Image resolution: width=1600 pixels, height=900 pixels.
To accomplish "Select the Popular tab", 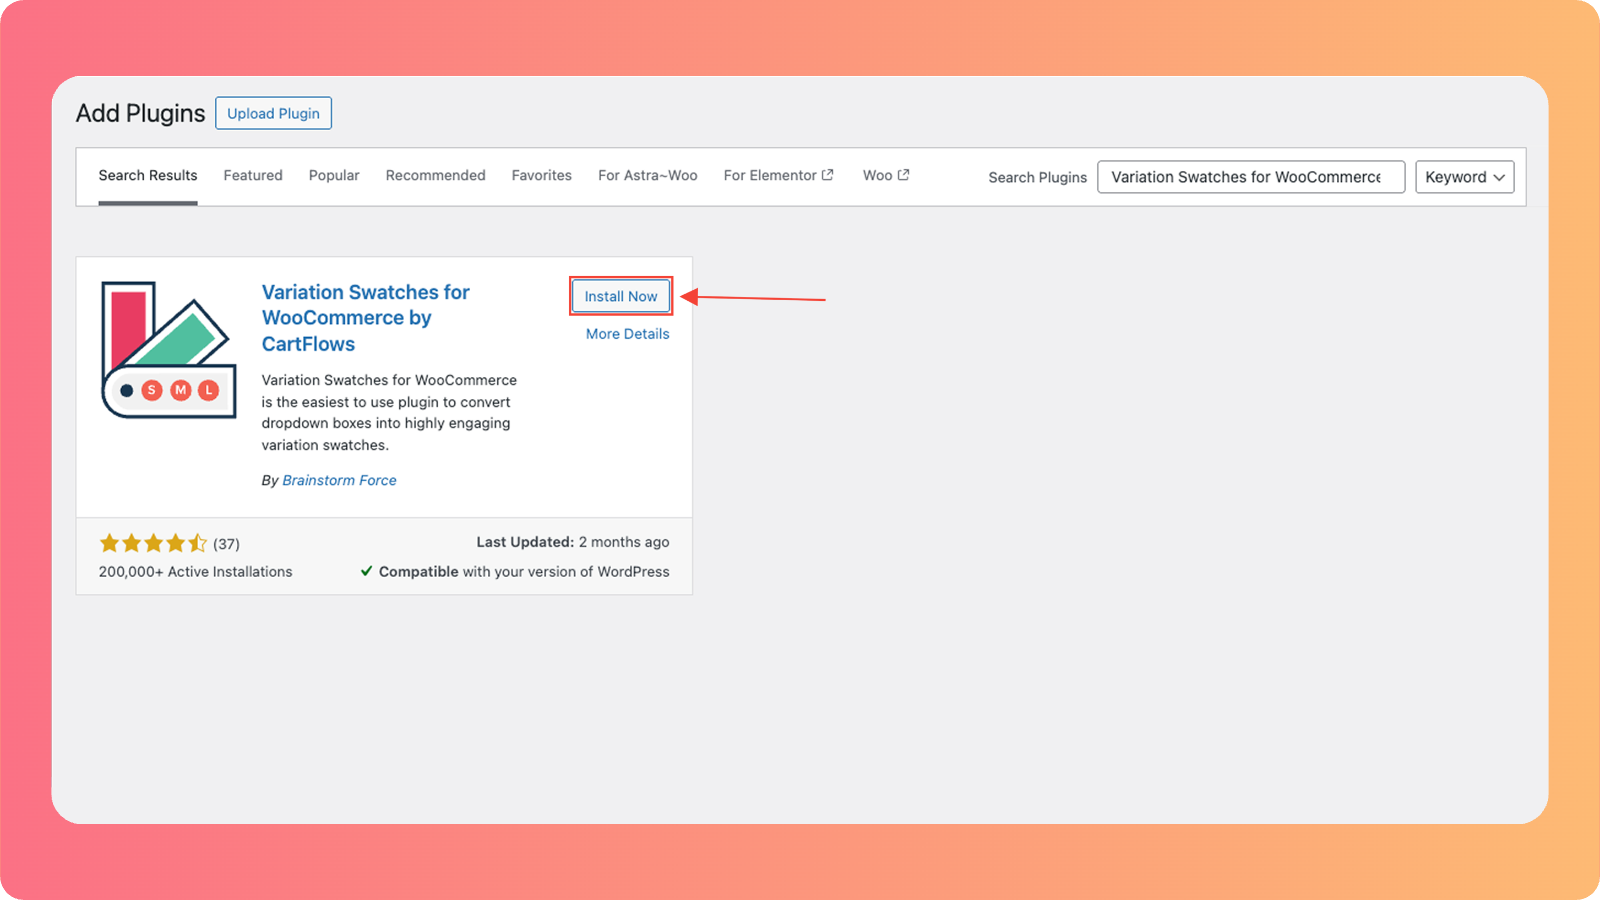I will tap(334, 175).
